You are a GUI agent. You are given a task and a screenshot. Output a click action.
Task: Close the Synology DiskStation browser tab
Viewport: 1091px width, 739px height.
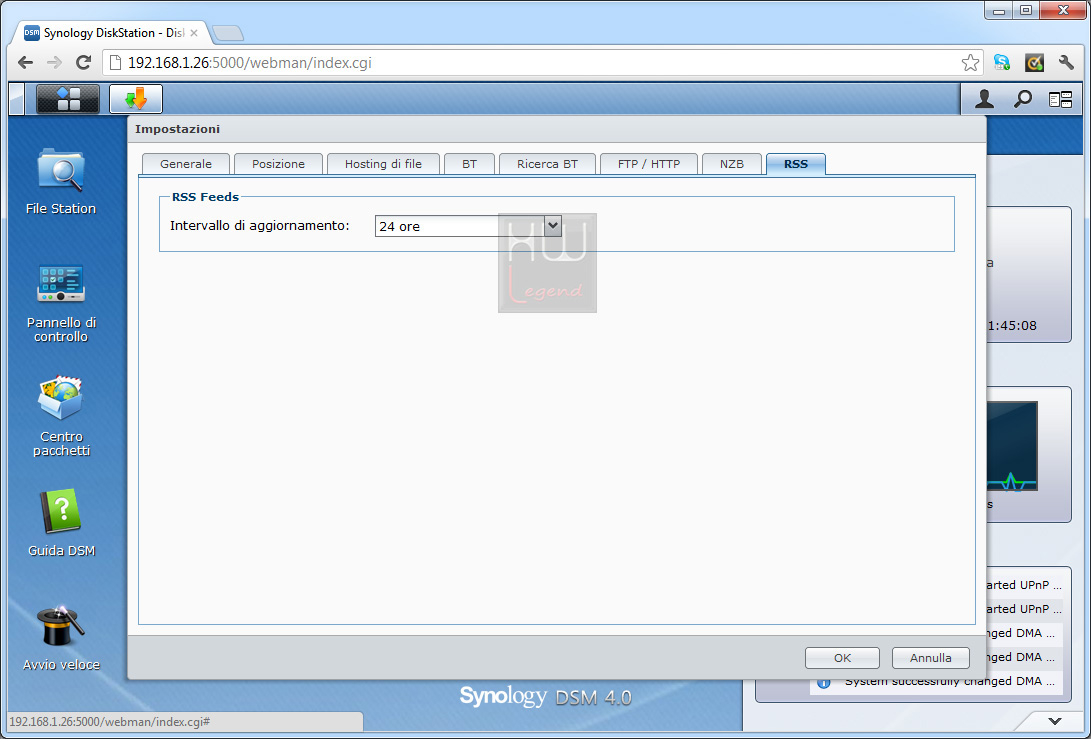193,33
